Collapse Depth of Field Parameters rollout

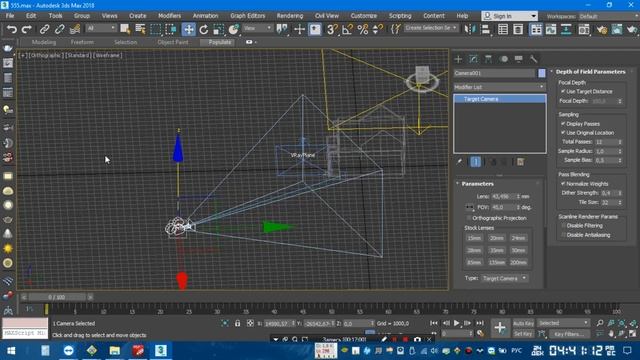[x=590, y=72]
